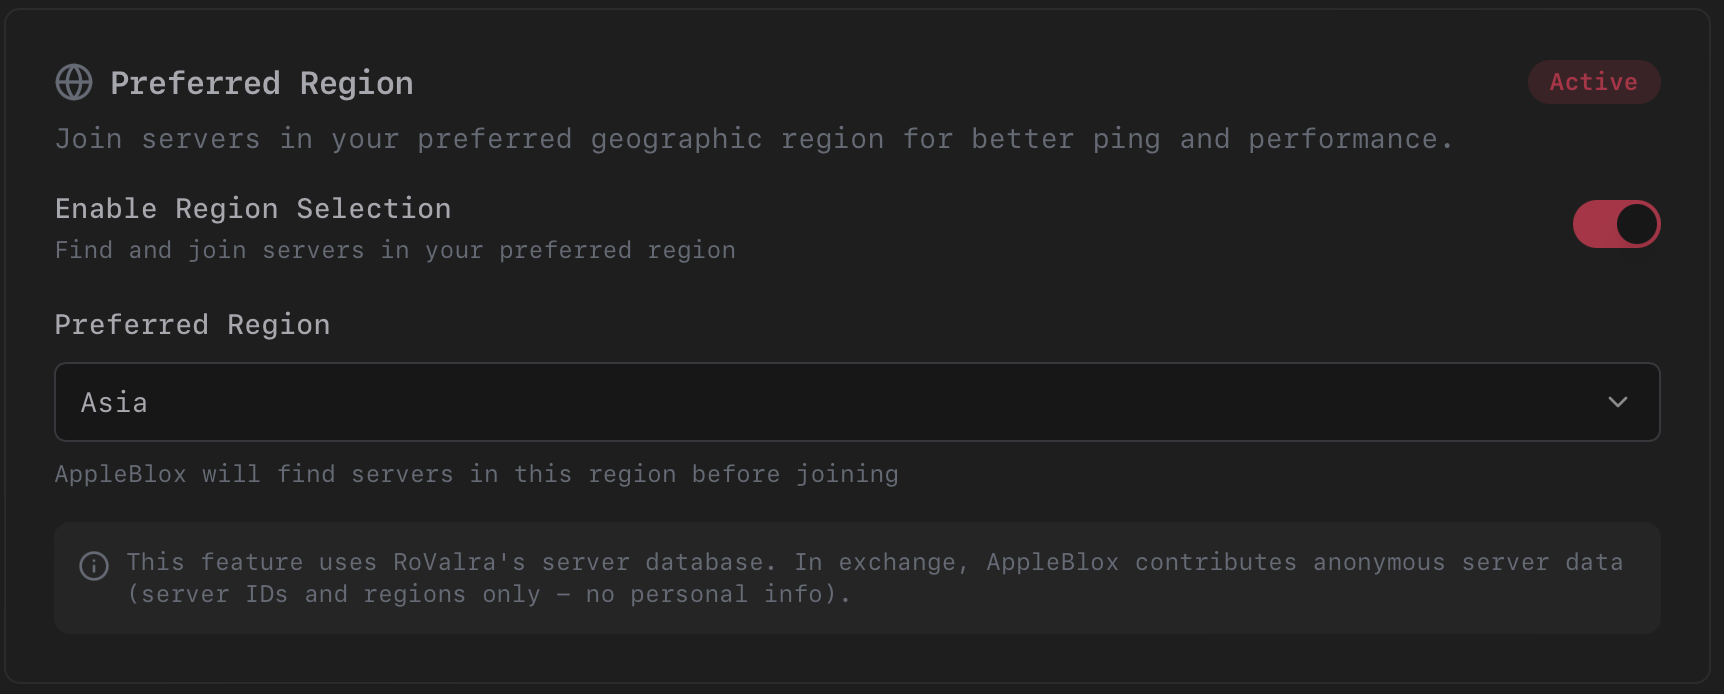The width and height of the screenshot is (1724, 694).
Task: Click the info circle before the RoValra message
Action: 93,566
